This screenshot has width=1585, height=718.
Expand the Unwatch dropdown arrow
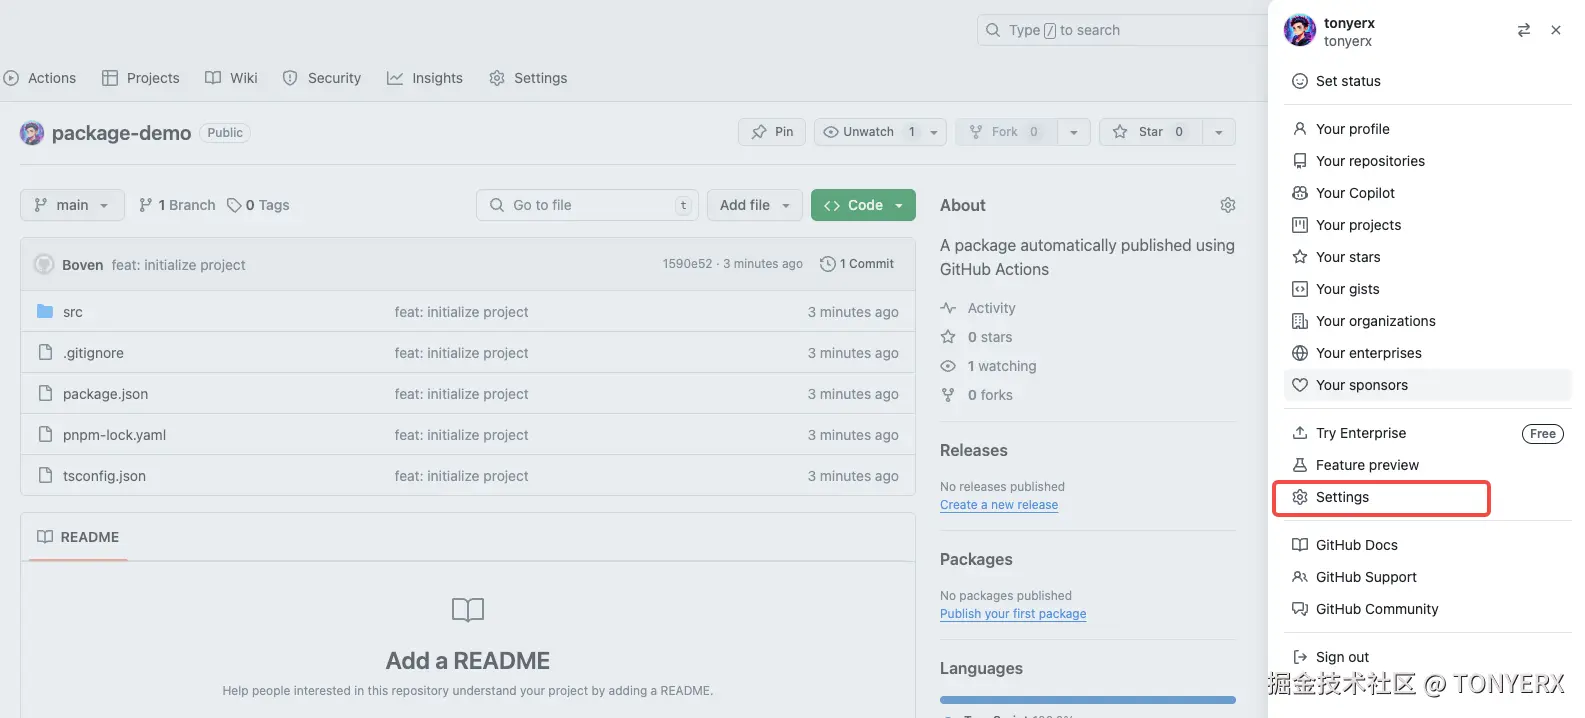coord(934,132)
